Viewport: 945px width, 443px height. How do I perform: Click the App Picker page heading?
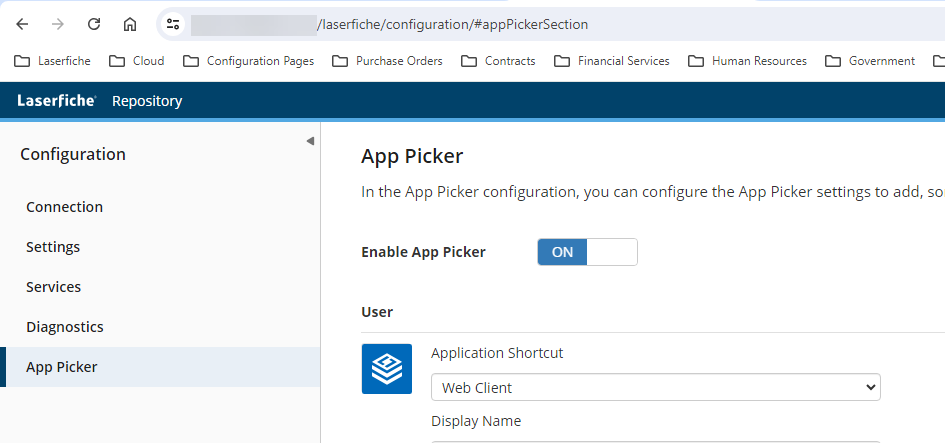coord(412,156)
